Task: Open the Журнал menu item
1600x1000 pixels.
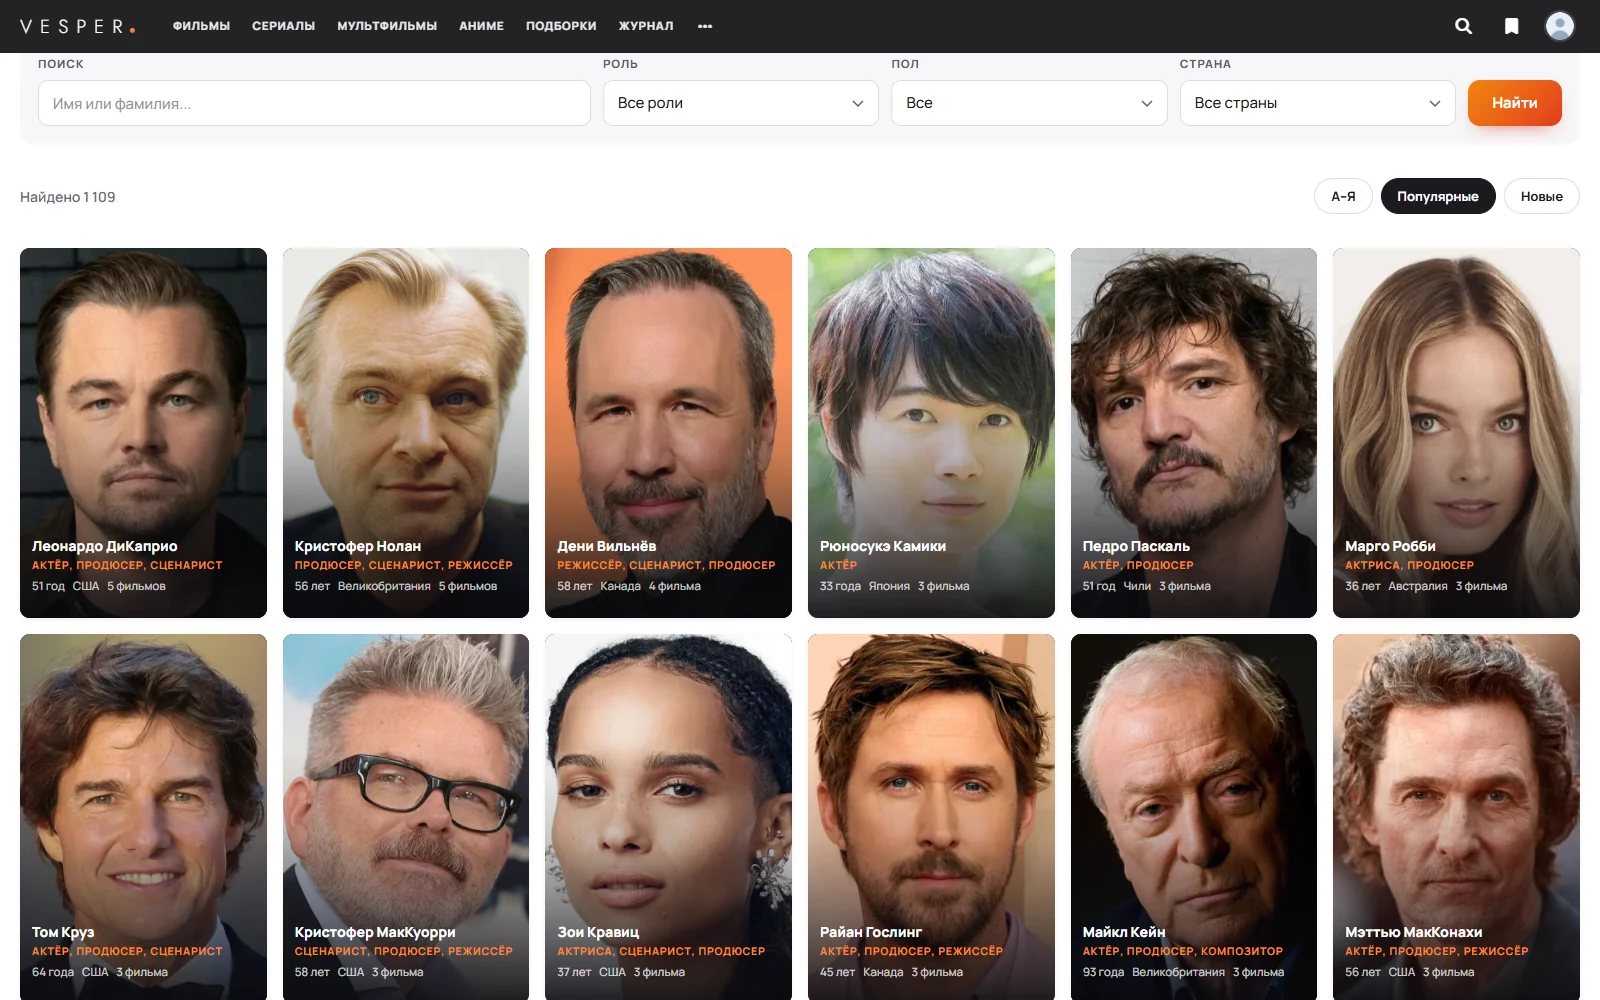Action: point(646,26)
